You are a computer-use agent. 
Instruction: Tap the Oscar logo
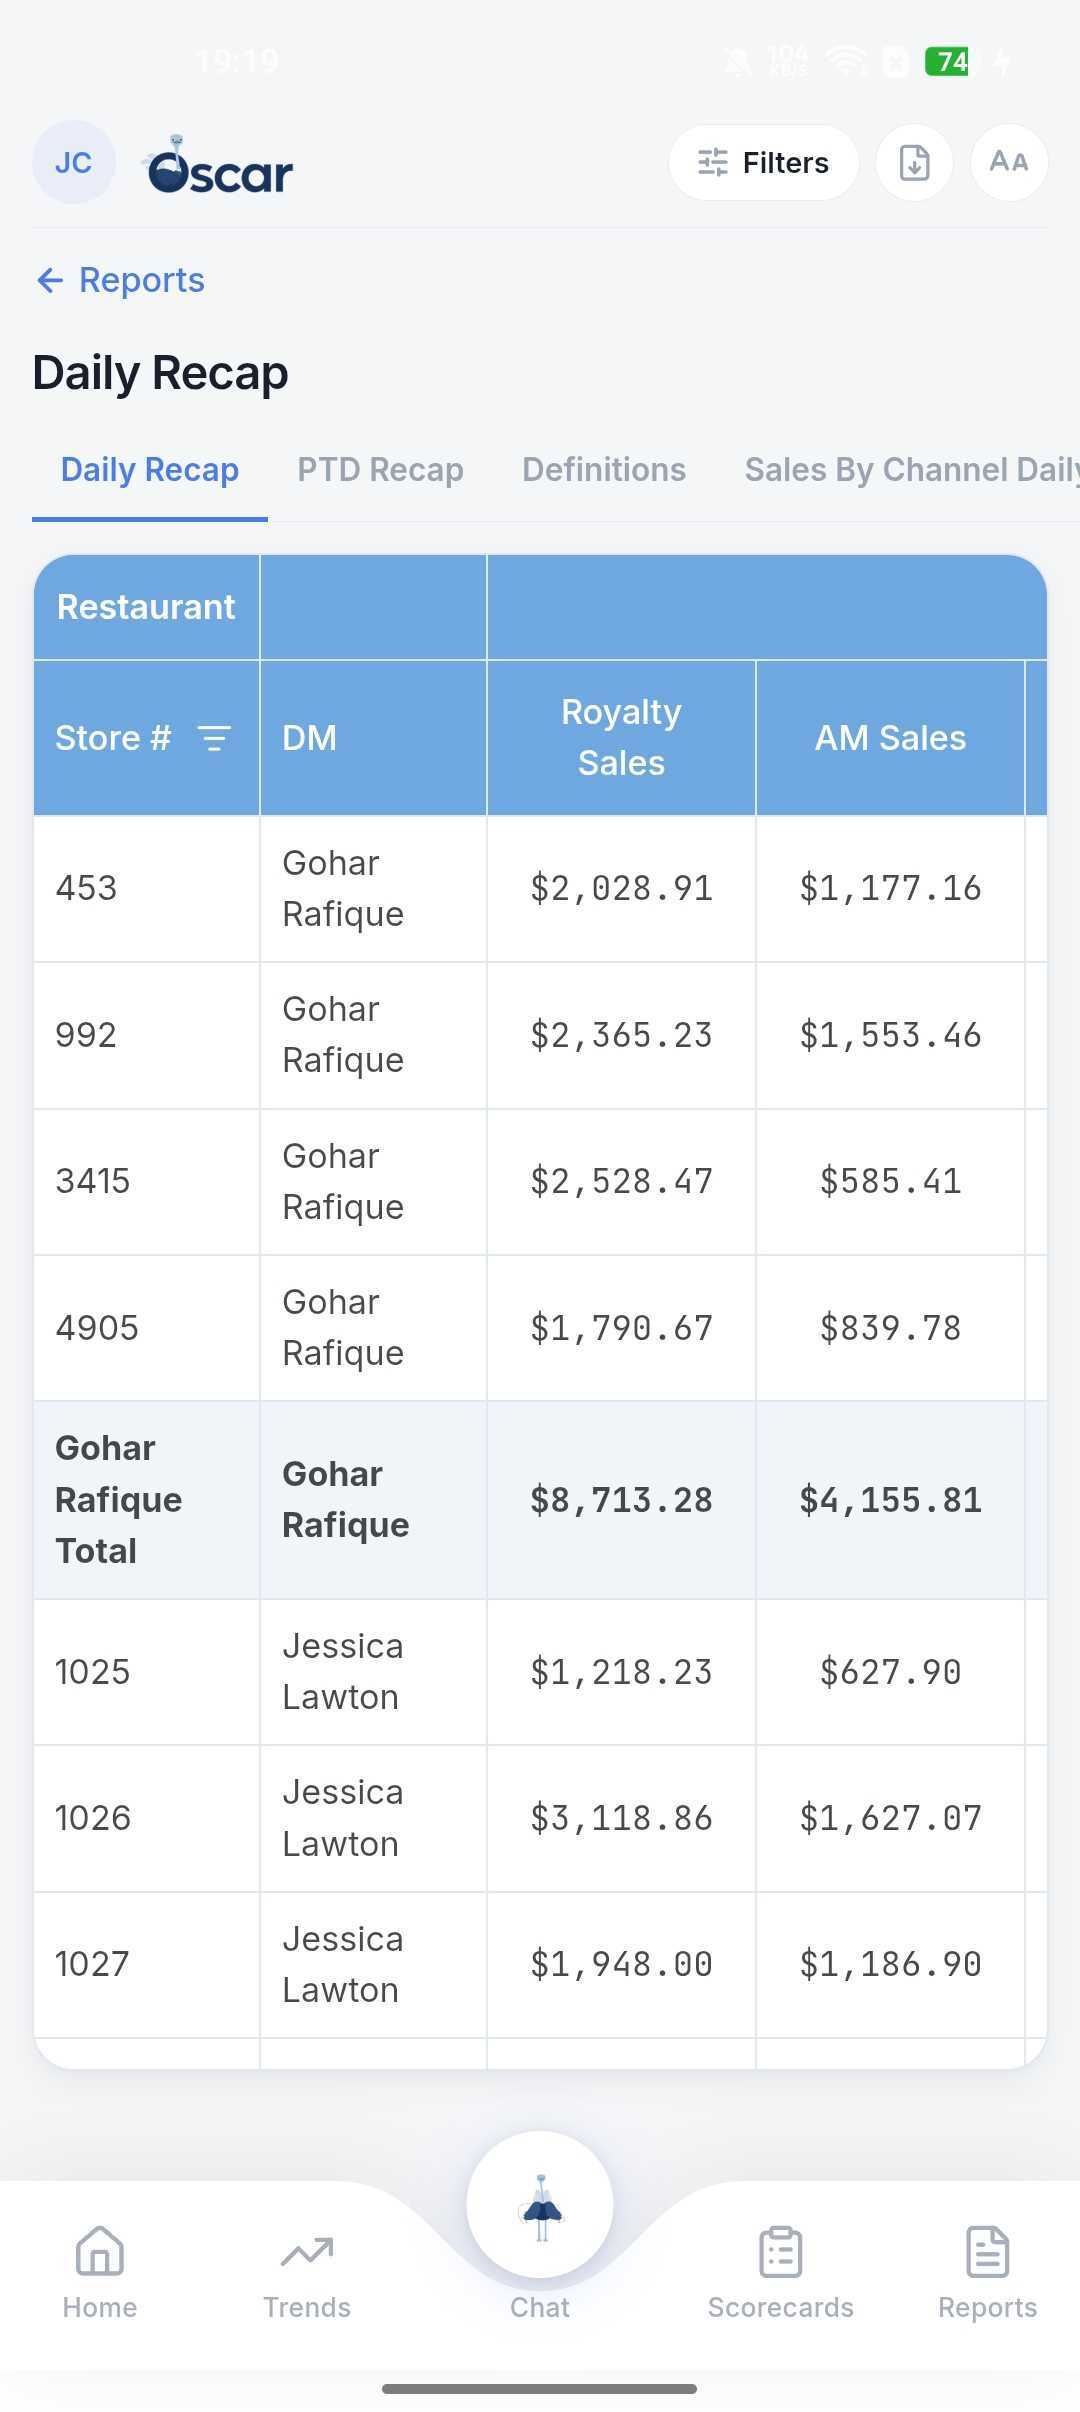[x=218, y=165]
